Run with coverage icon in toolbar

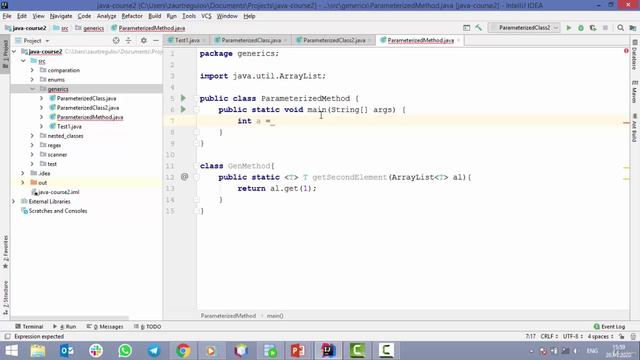(593, 28)
